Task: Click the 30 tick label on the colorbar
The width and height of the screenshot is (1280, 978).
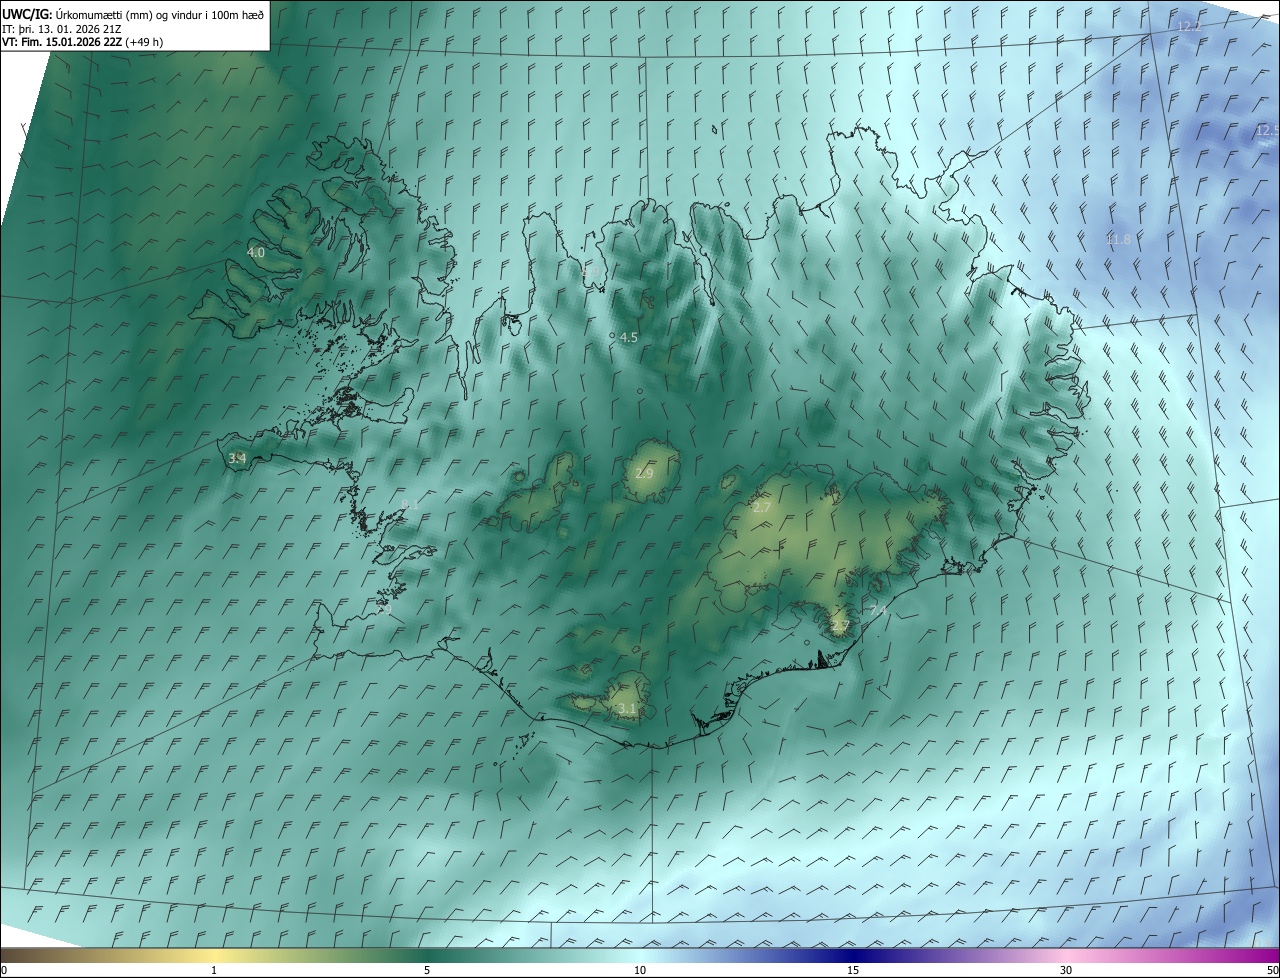Action: point(1066,970)
